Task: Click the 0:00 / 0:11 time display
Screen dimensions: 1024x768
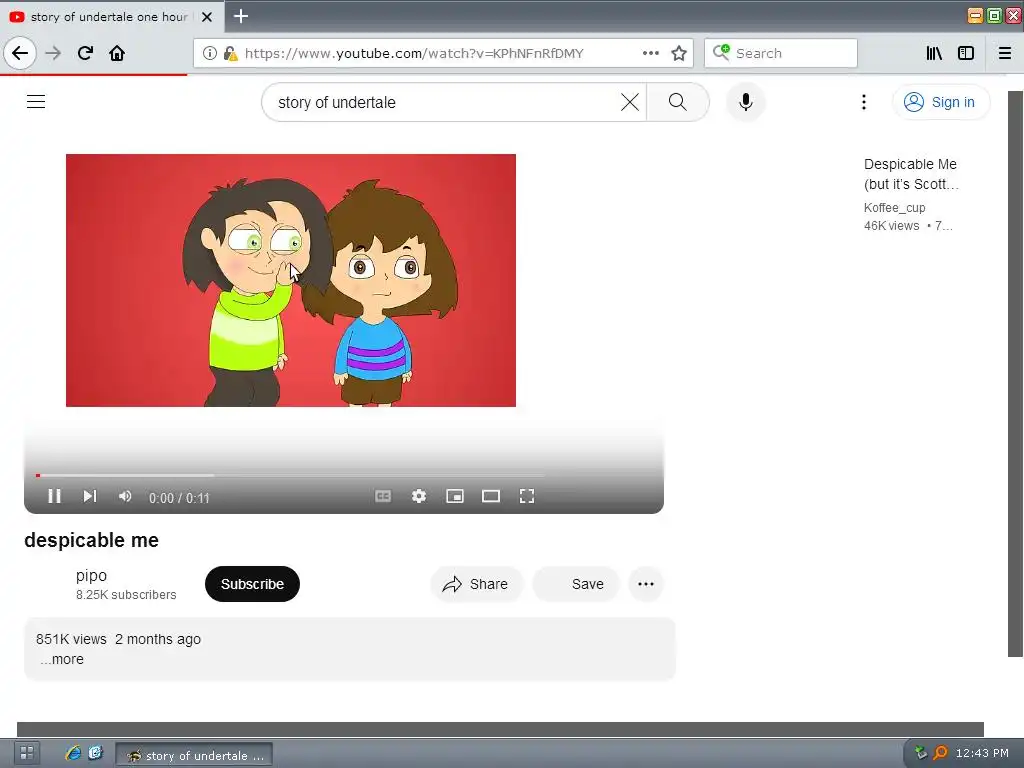Action: point(179,498)
